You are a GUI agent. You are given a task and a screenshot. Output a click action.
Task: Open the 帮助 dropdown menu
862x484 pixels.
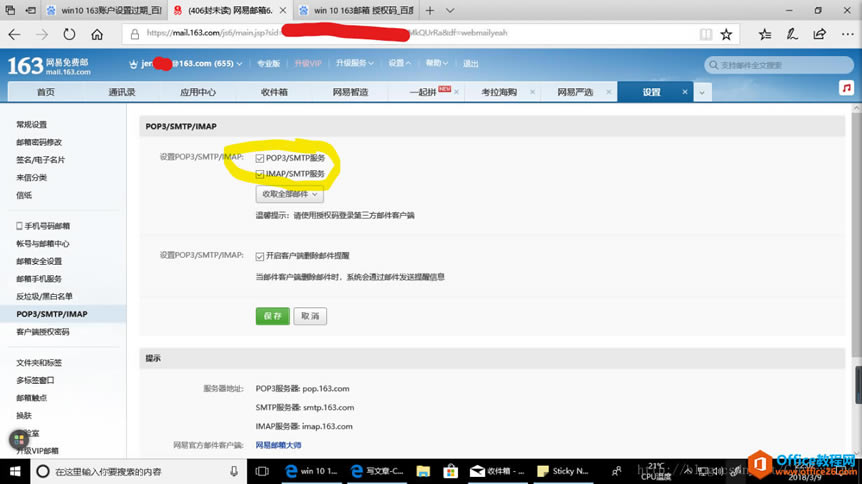pyautogui.click(x=436, y=63)
